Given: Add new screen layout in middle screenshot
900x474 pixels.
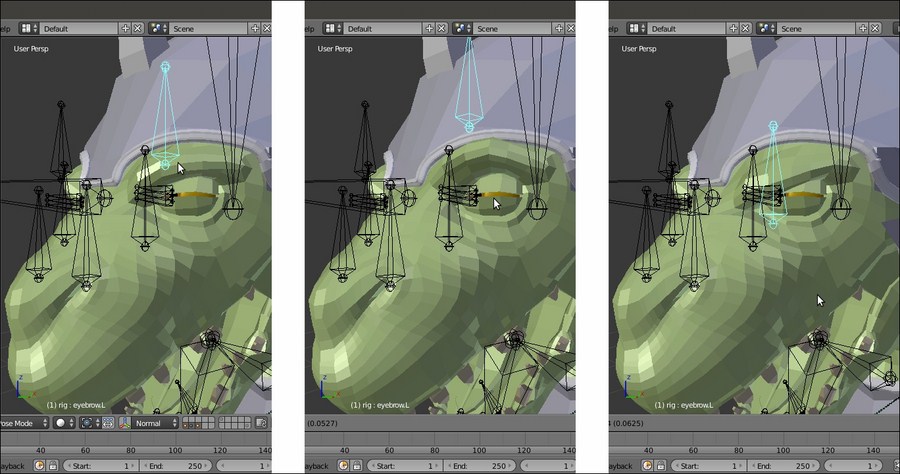Looking at the screenshot, I should point(429,28).
